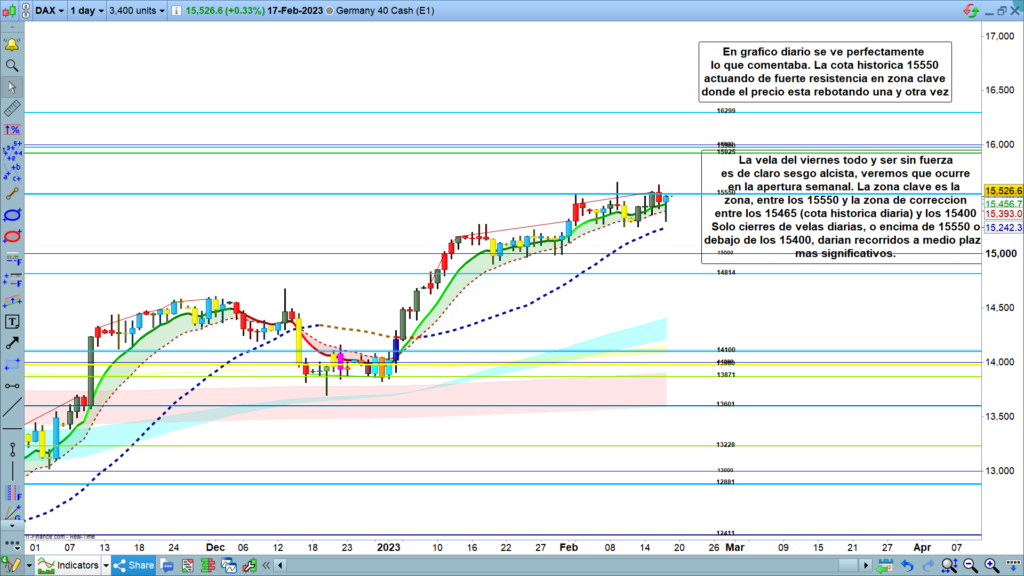Choose the cursor pointer tool
The width and height of the screenshot is (1024, 576).
12,87
